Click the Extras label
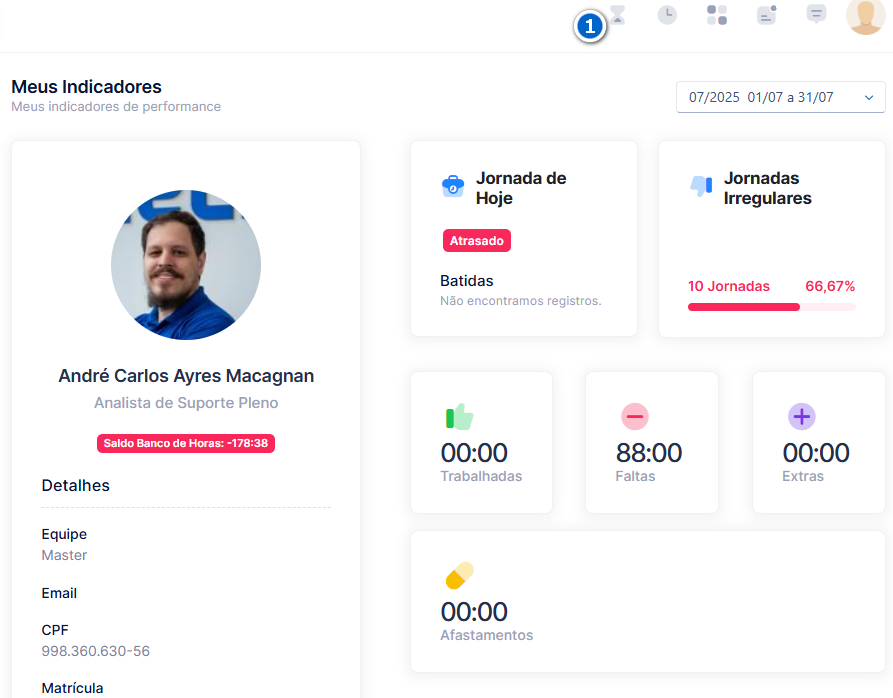Screen dimensions: 893x698 pos(802,476)
